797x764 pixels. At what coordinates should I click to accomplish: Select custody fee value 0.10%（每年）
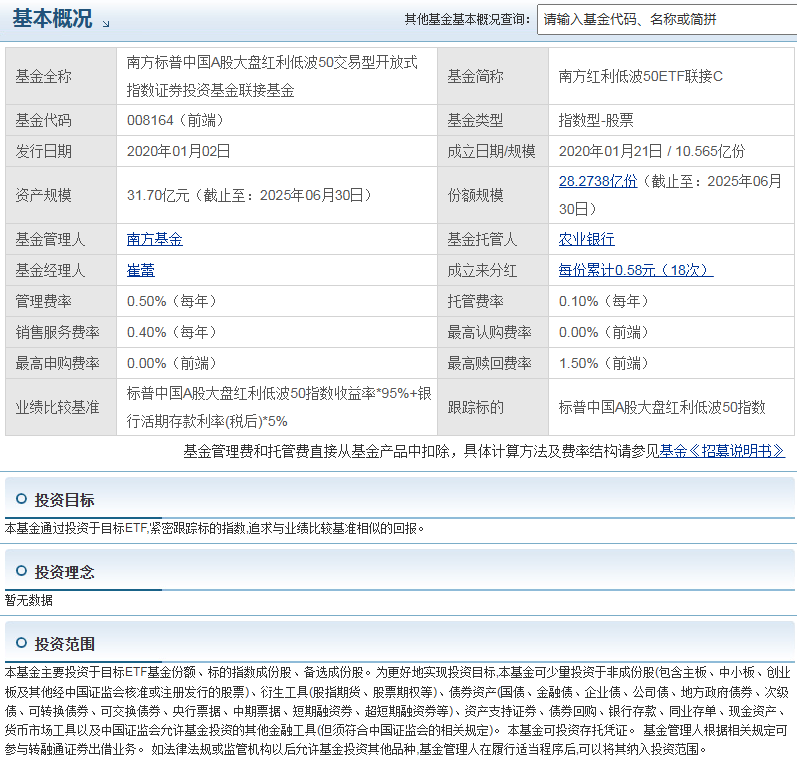pyautogui.click(x=604, y=301)
